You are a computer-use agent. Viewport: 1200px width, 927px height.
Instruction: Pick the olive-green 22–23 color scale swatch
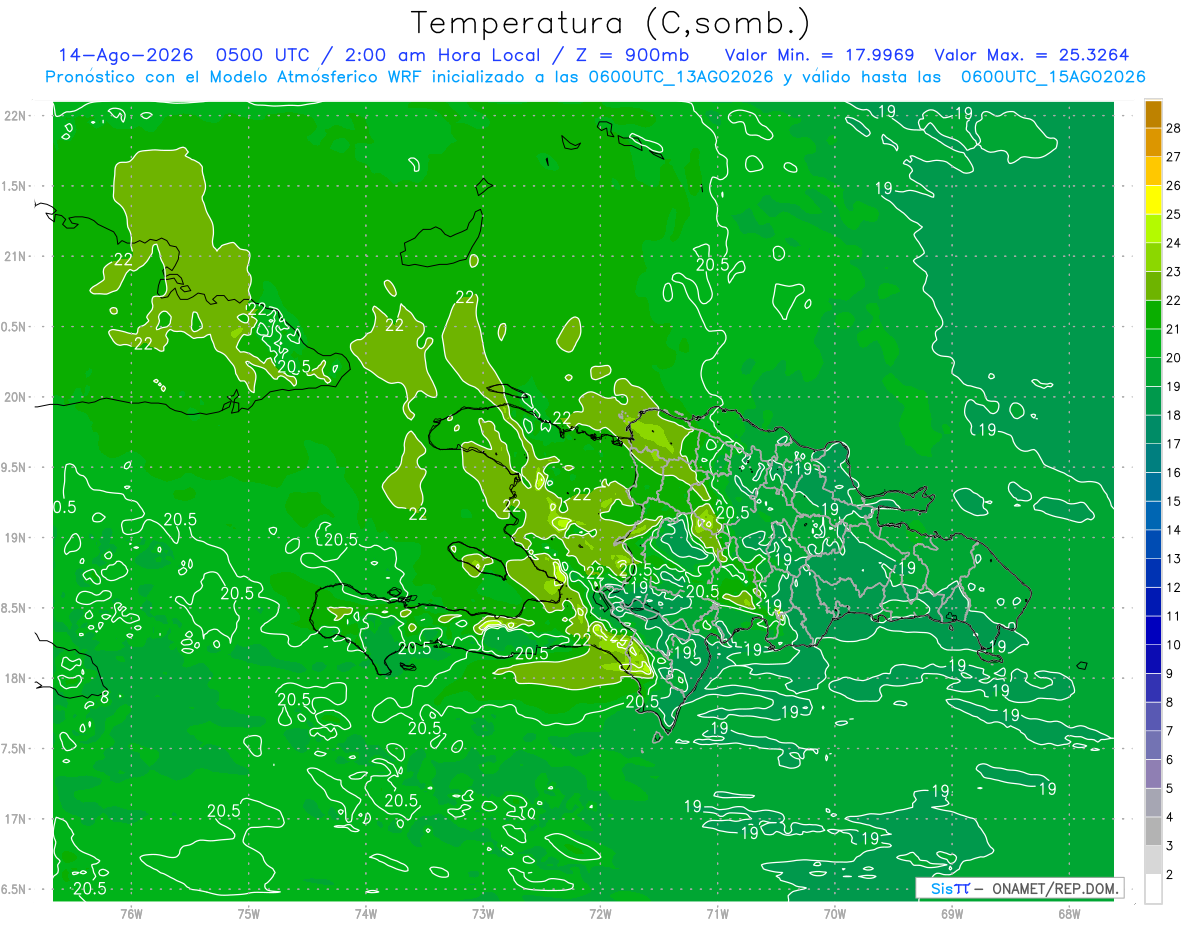tap(1153, 285)
